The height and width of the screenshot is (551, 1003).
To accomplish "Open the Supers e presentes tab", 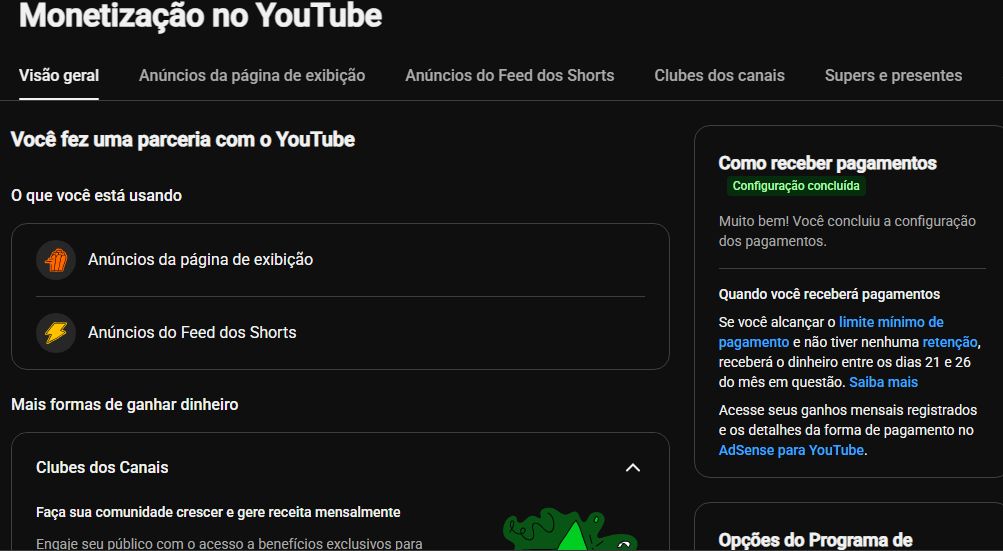I will [x=894, y=76].
